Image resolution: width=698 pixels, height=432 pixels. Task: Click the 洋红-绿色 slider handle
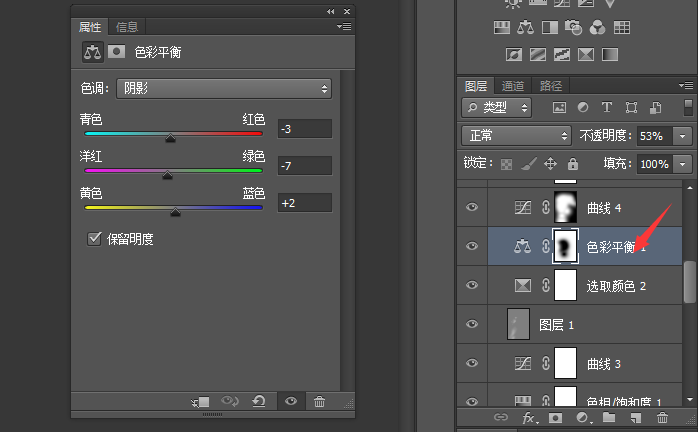(x=167, y=175)
